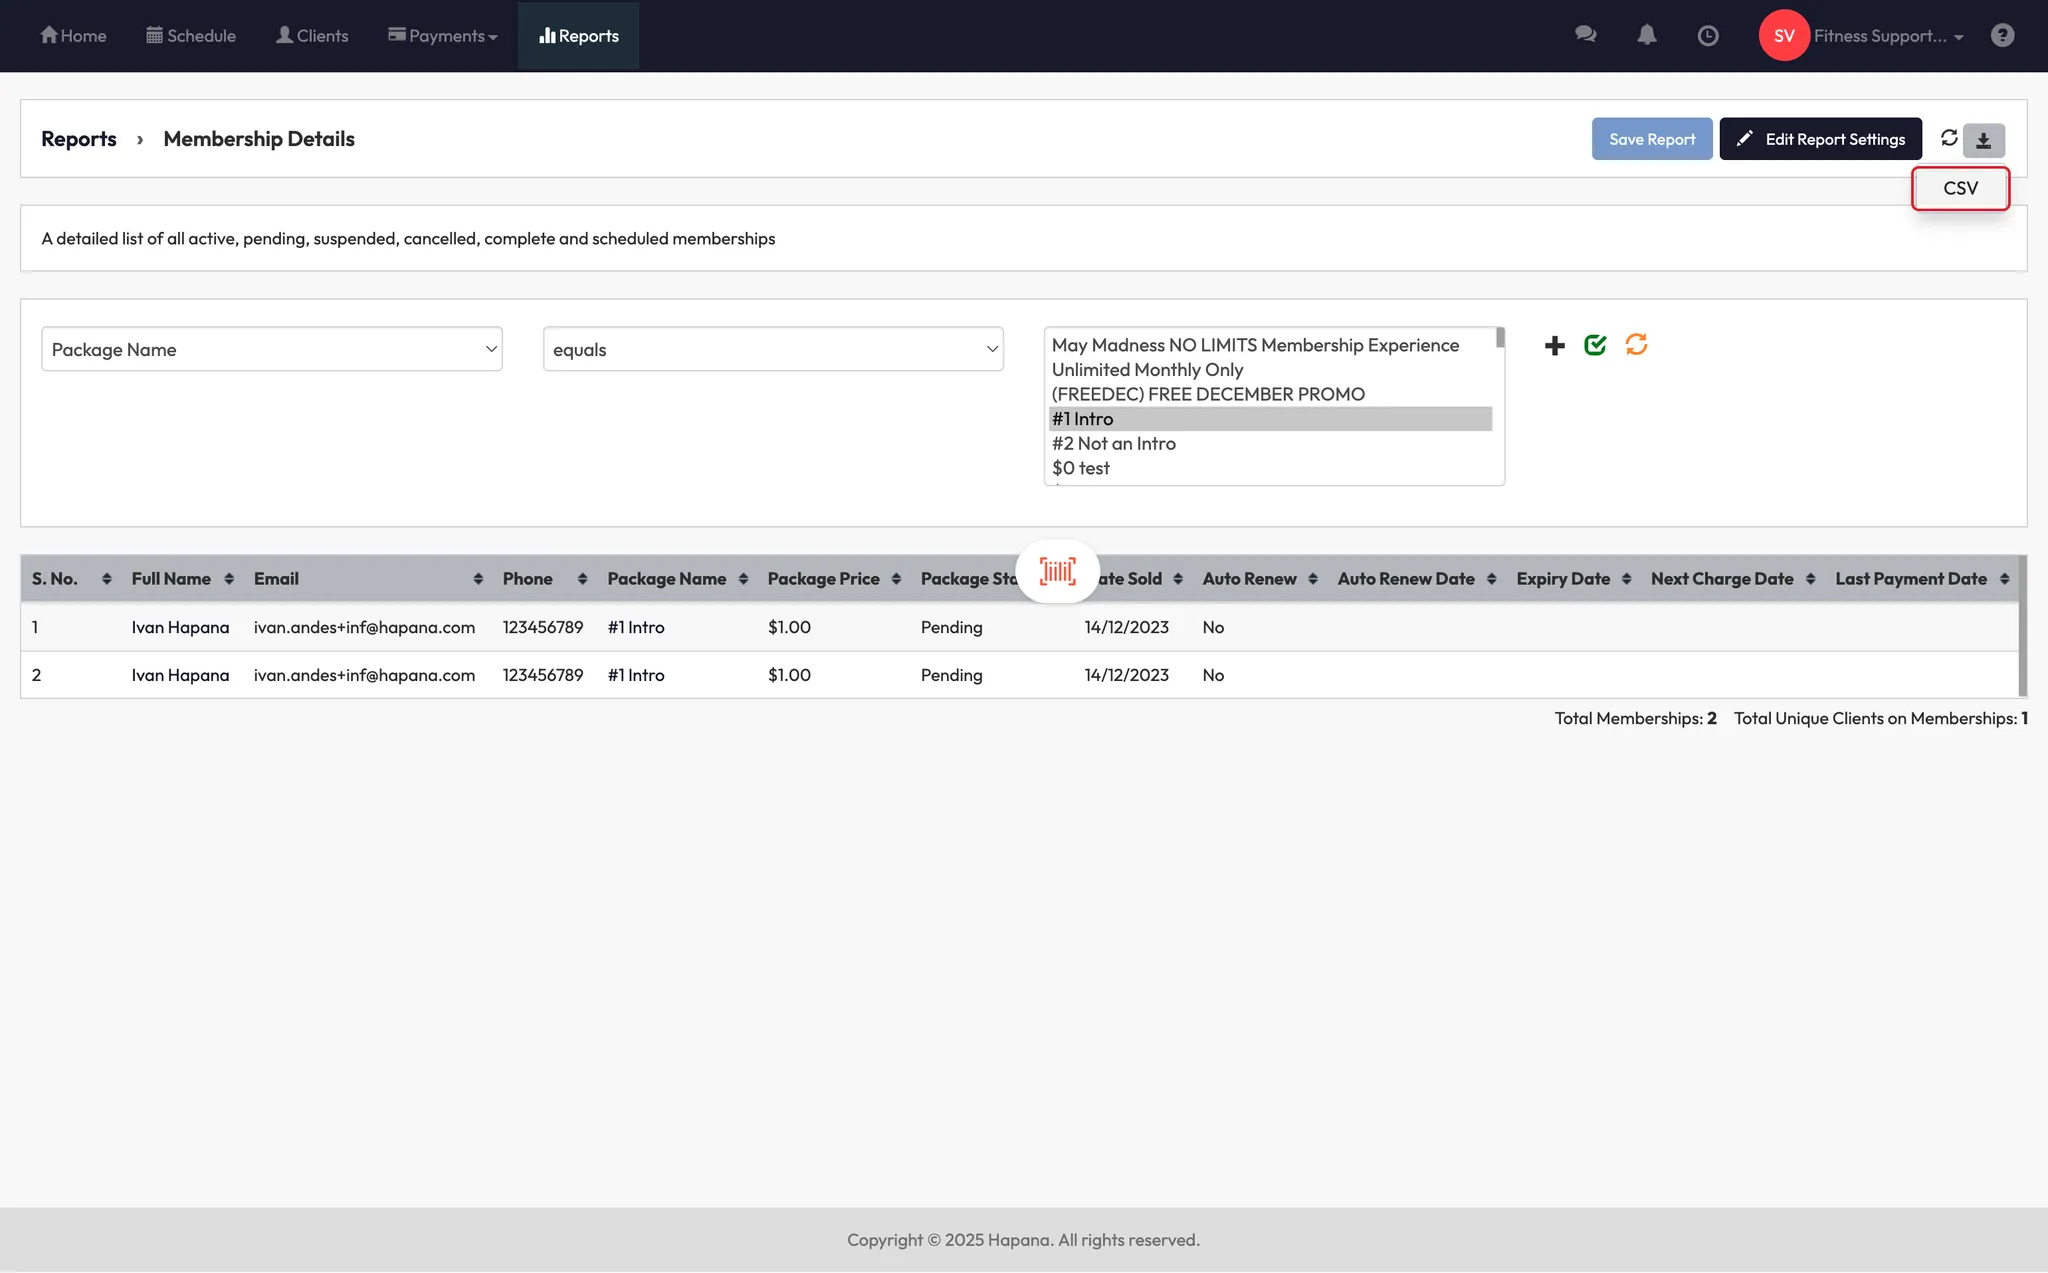Click the Save Report button
Screen dimensions: 2048x1273
[1652, 139]
